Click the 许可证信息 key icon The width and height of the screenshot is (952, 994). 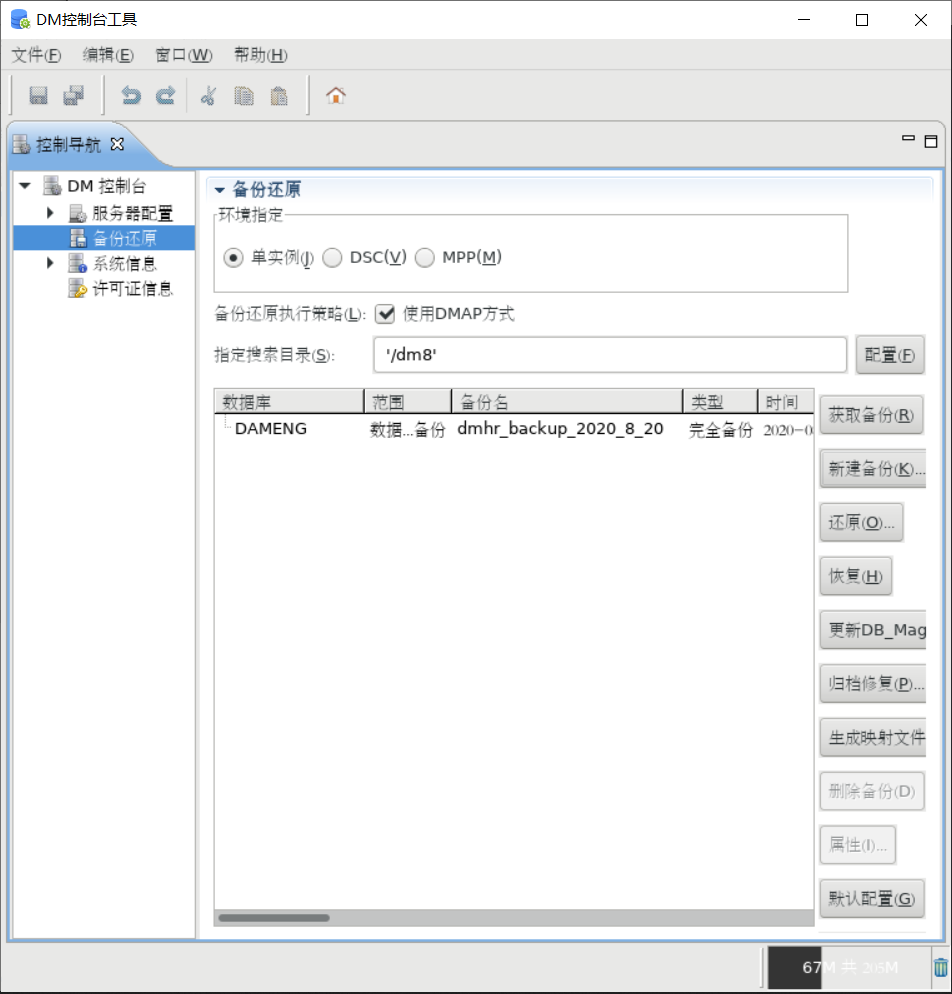pyautogui.click(x=77, y=288)
